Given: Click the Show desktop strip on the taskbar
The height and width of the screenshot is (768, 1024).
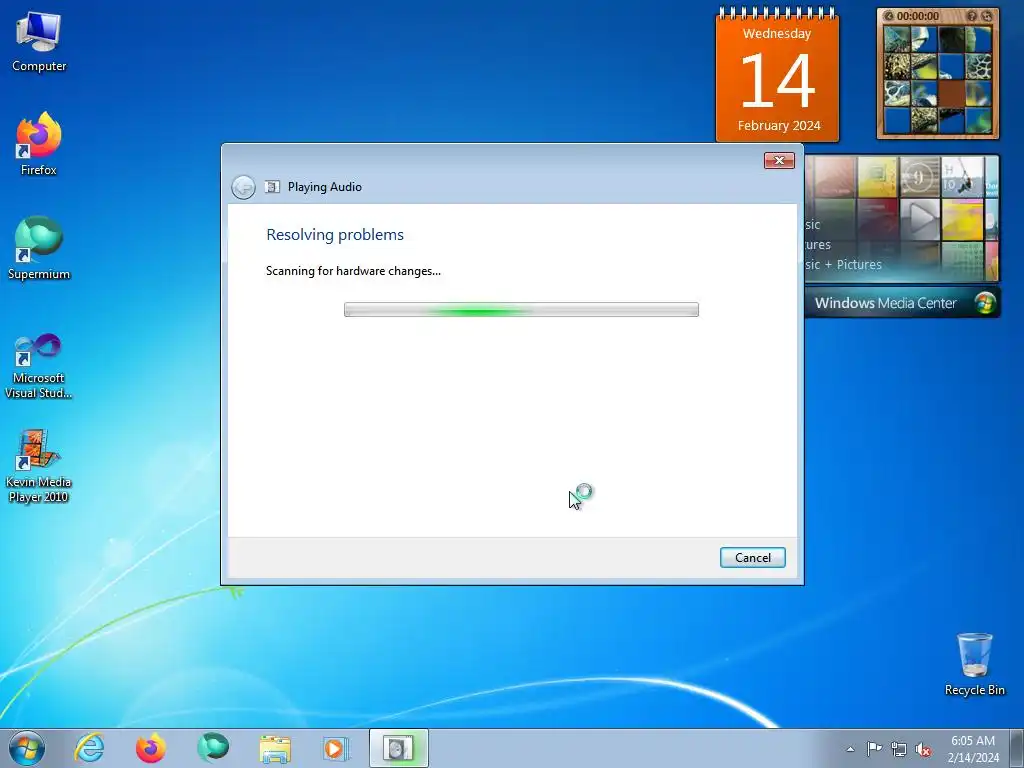Looking at the screenshot, I should click(x=1017, y=748).
